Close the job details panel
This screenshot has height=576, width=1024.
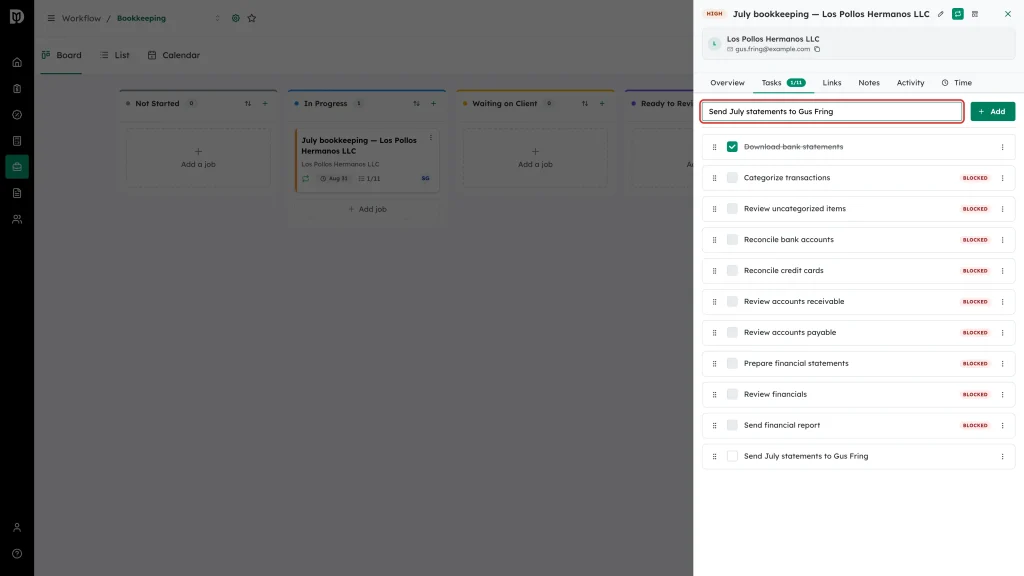pos(1008,14)
